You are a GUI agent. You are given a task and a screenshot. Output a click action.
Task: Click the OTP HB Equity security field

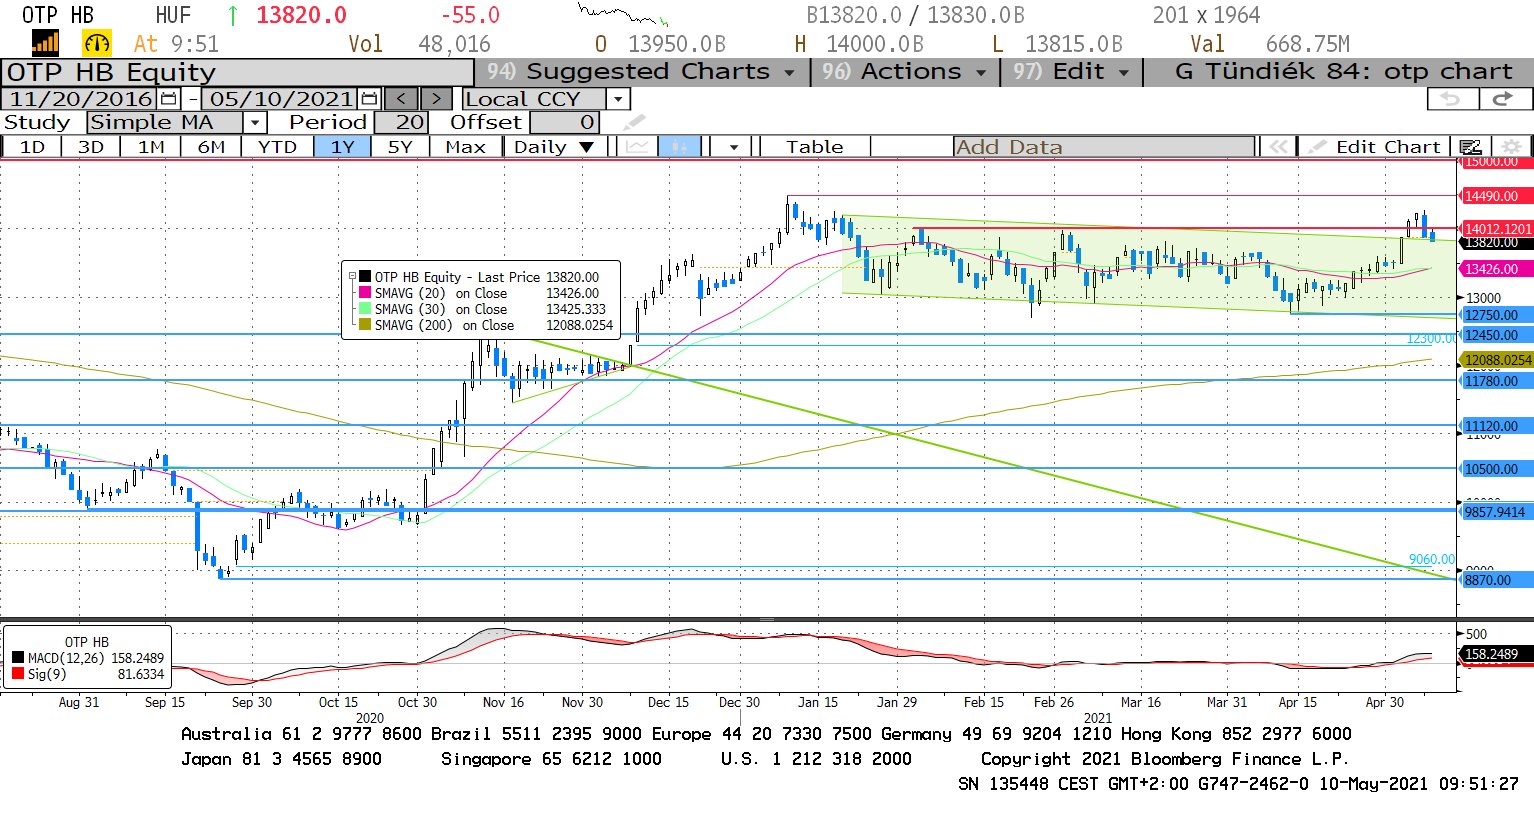click(238, 72)
